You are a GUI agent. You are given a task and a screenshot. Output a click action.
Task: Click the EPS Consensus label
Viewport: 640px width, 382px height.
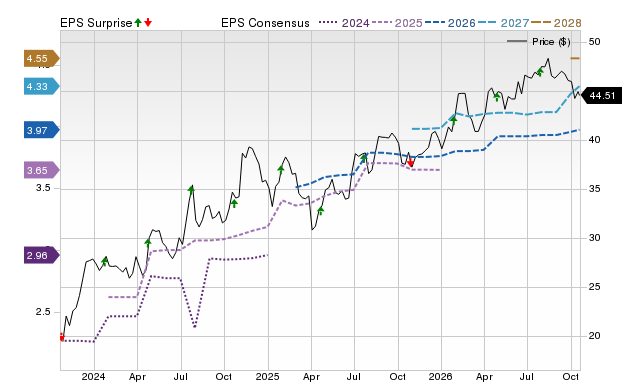pos(265,23)
